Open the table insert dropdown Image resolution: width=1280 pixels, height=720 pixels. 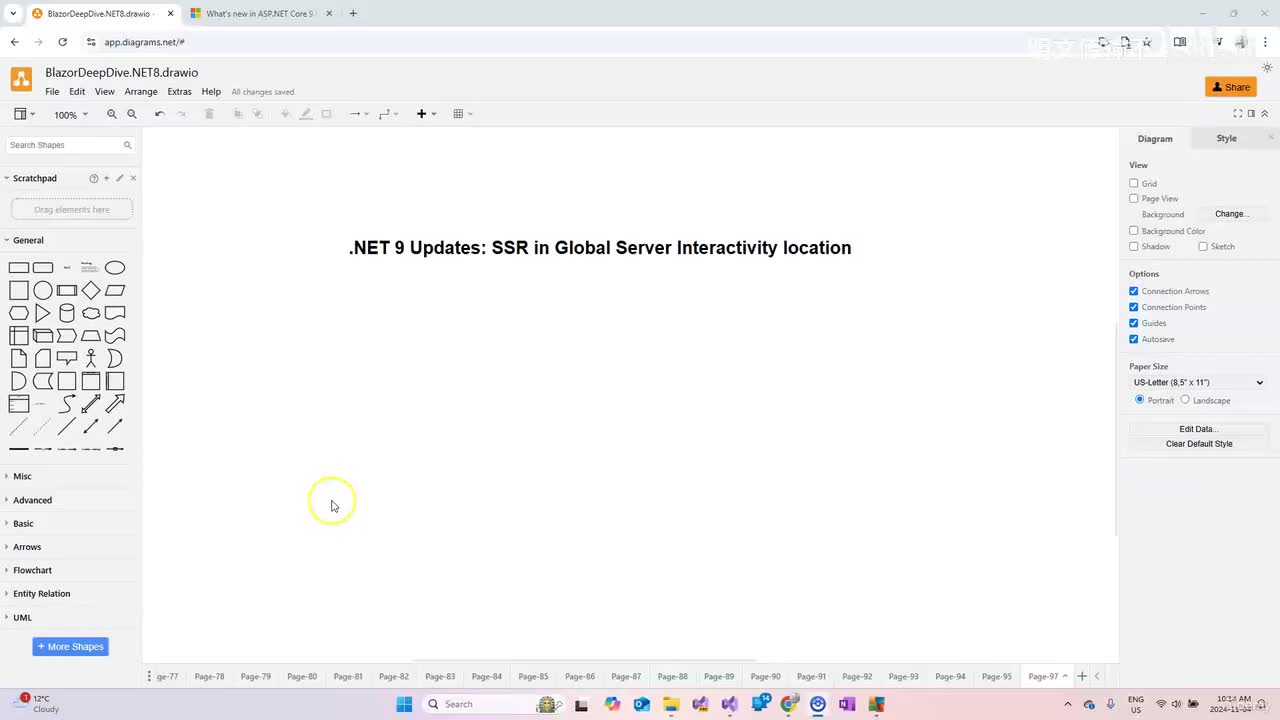click(463, 114)
